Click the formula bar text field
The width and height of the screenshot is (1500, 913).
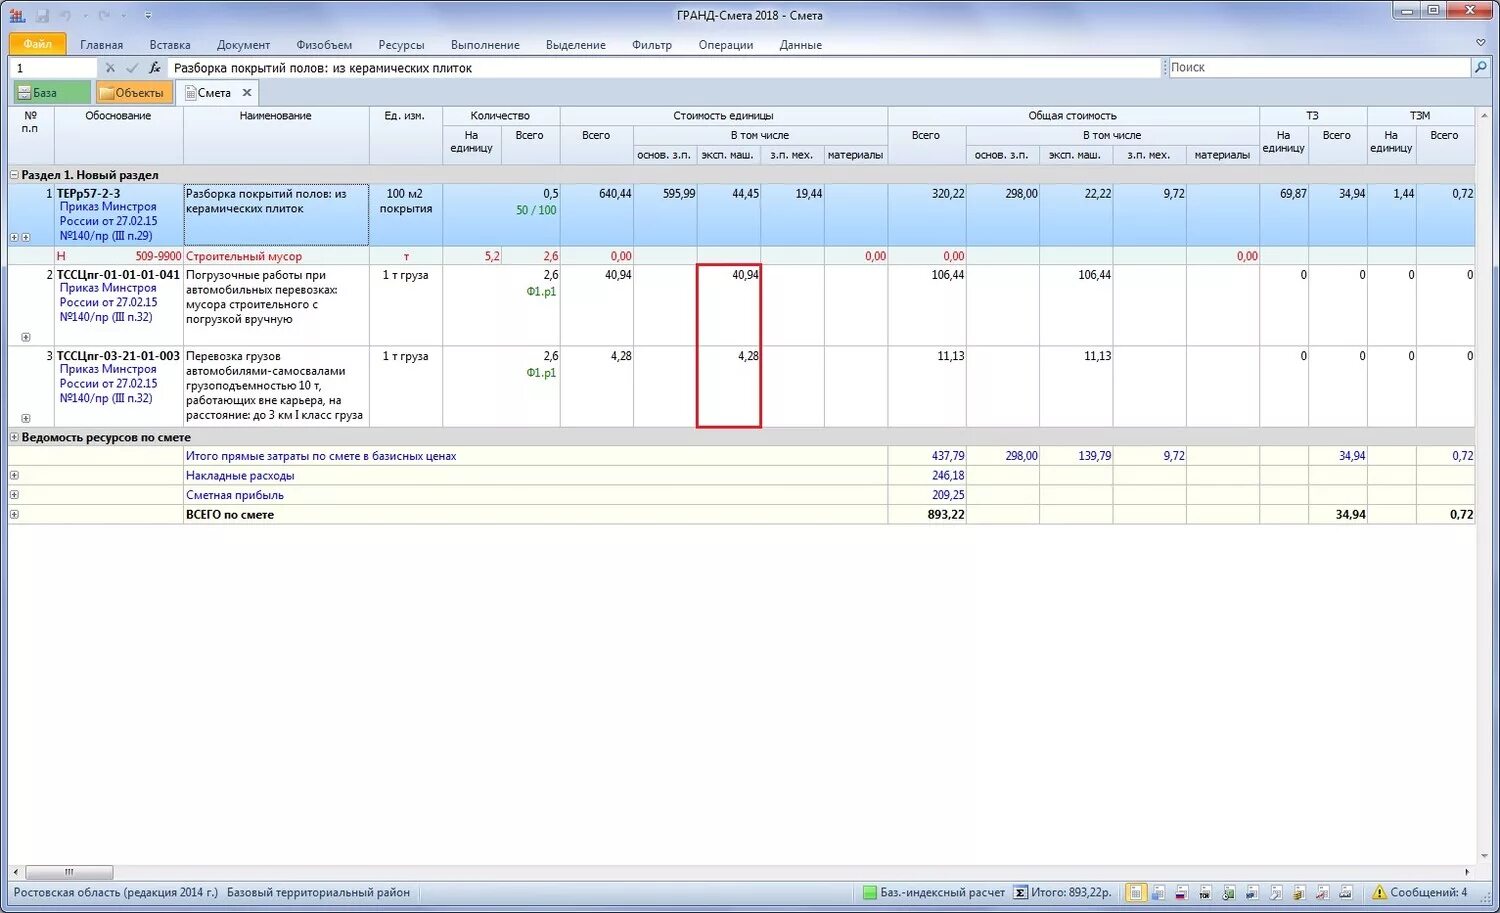pos(665,68)
